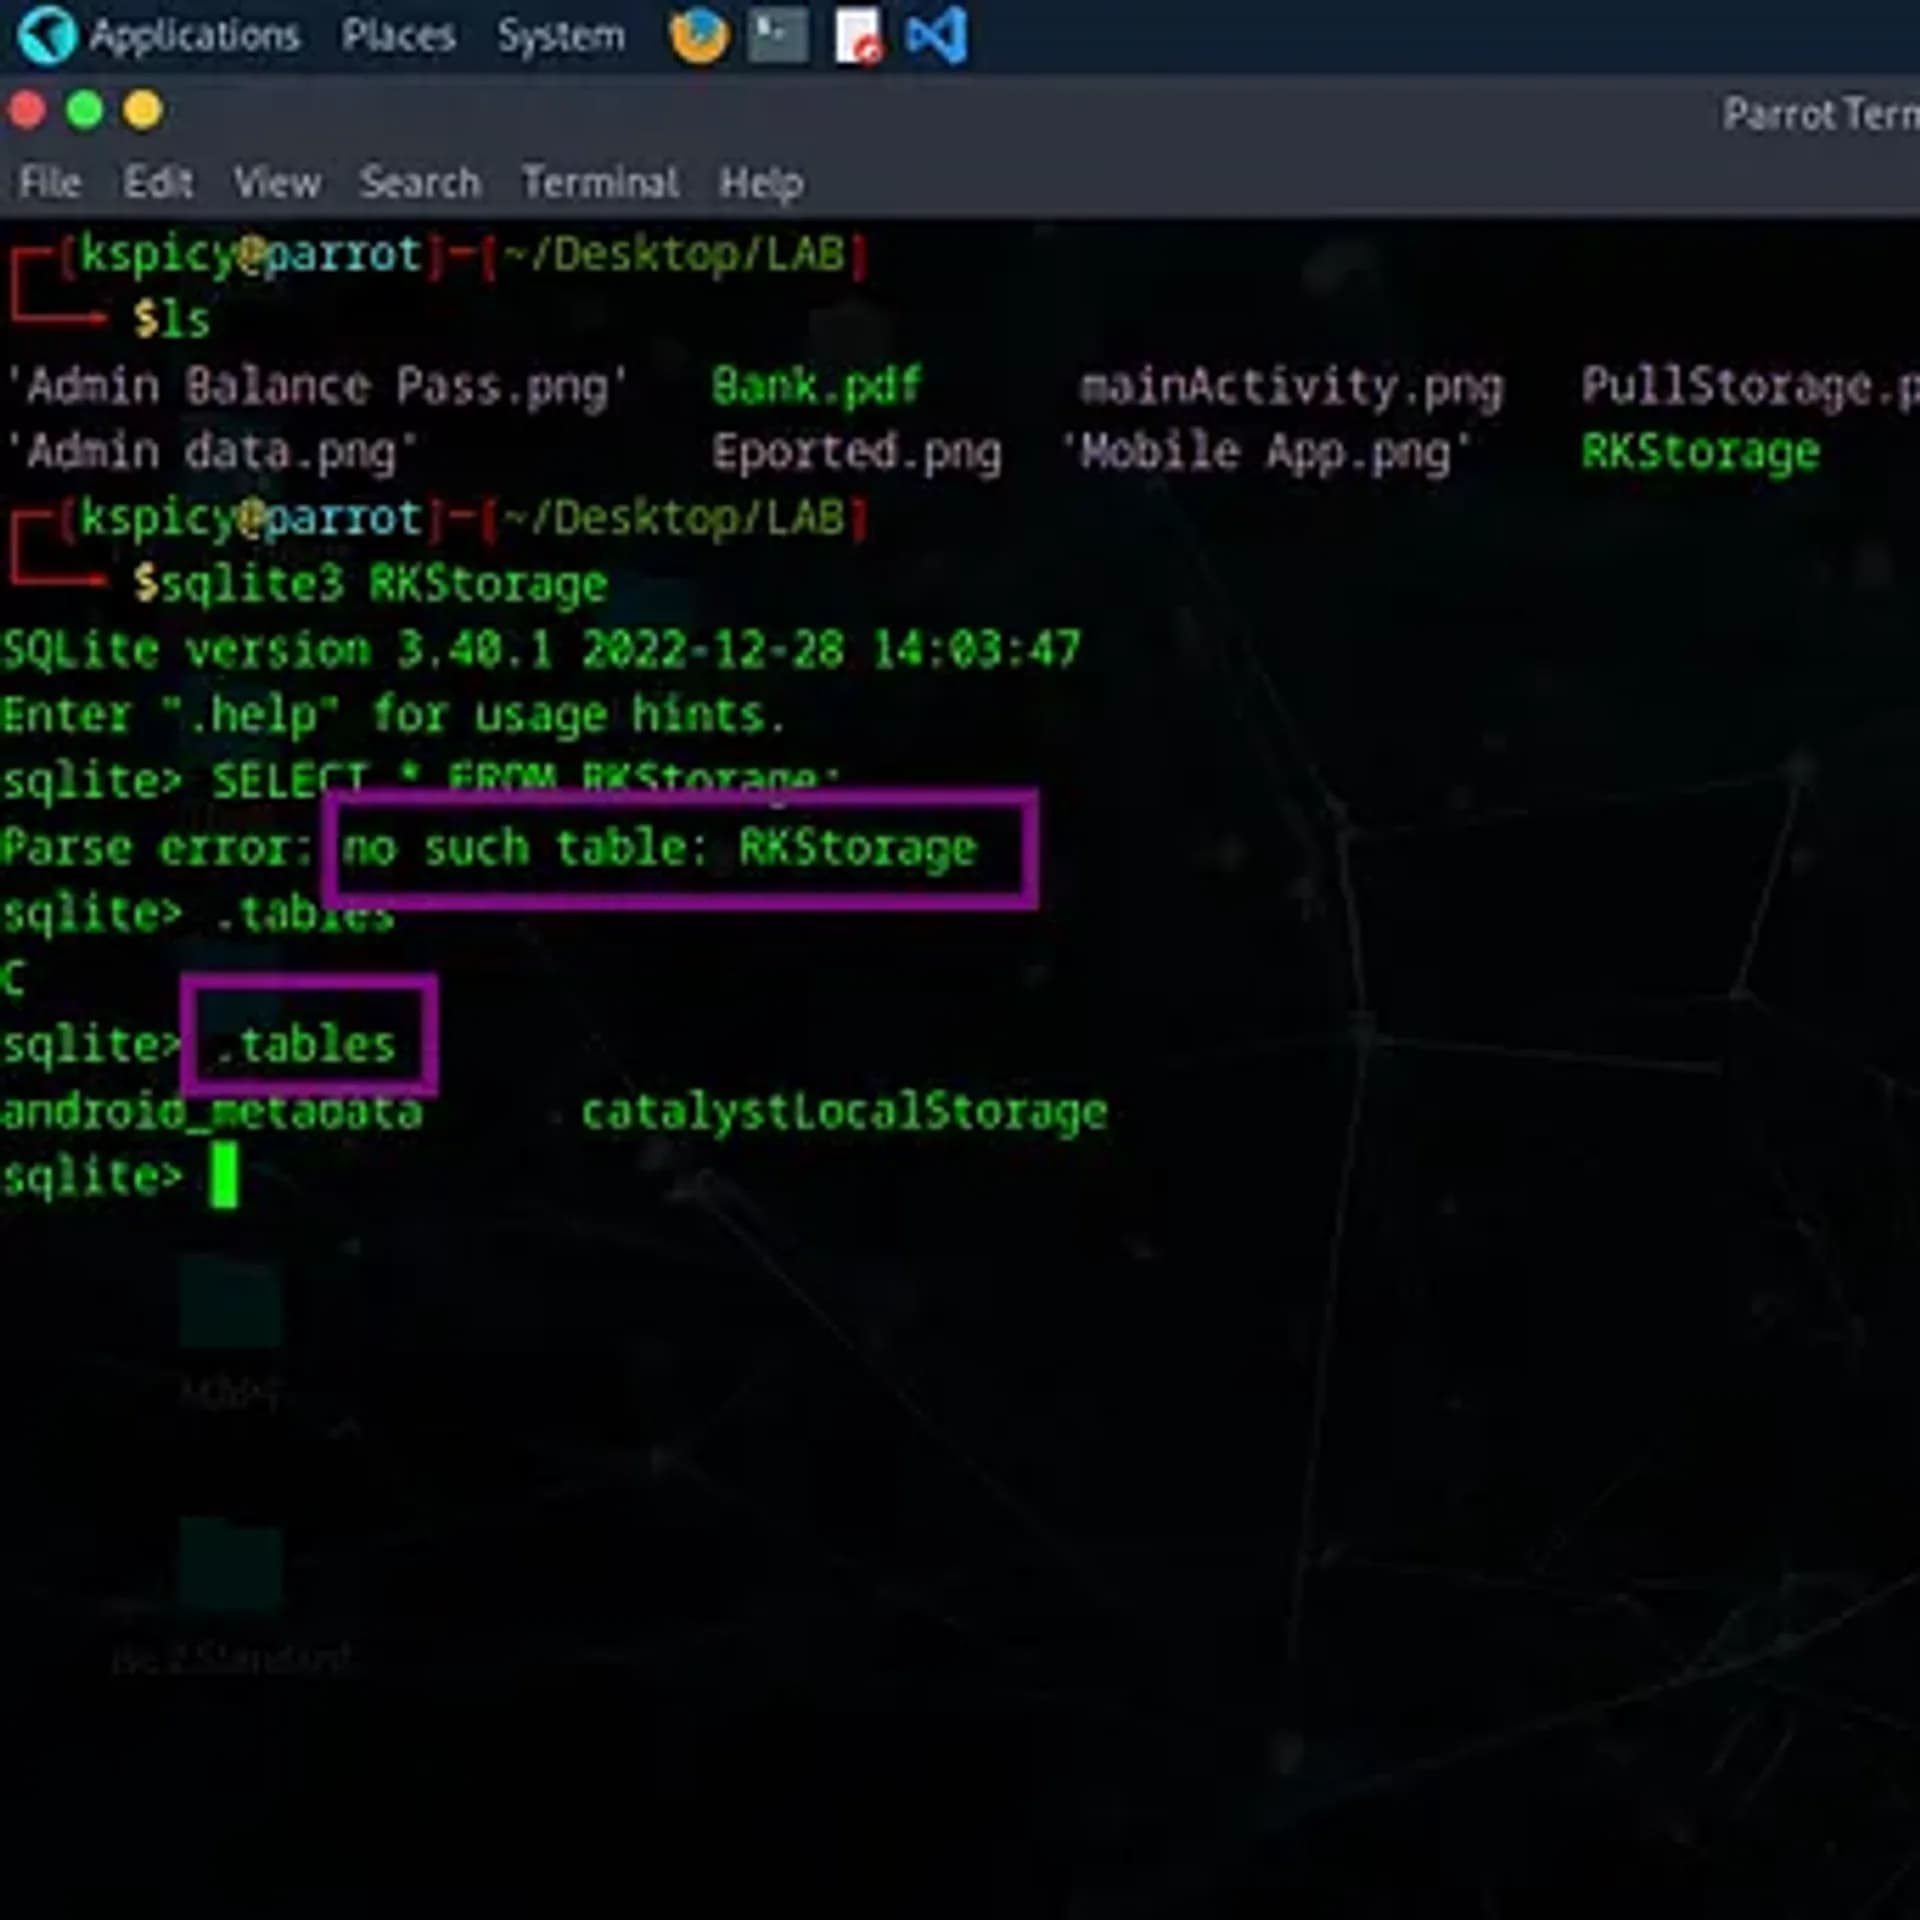Image resolution: width=1920 pixels, height=1920 pixels.
Task: Launch Visual Studio Code from the panel
Action: point(936,36)
